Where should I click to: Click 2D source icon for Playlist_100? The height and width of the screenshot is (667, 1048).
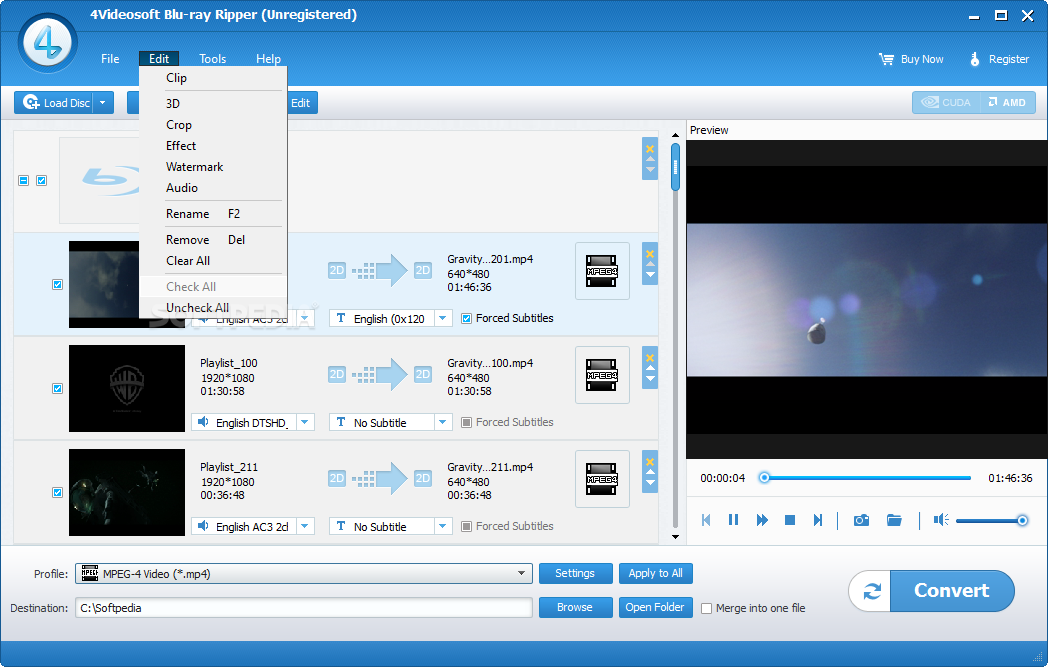coord(337,374)
